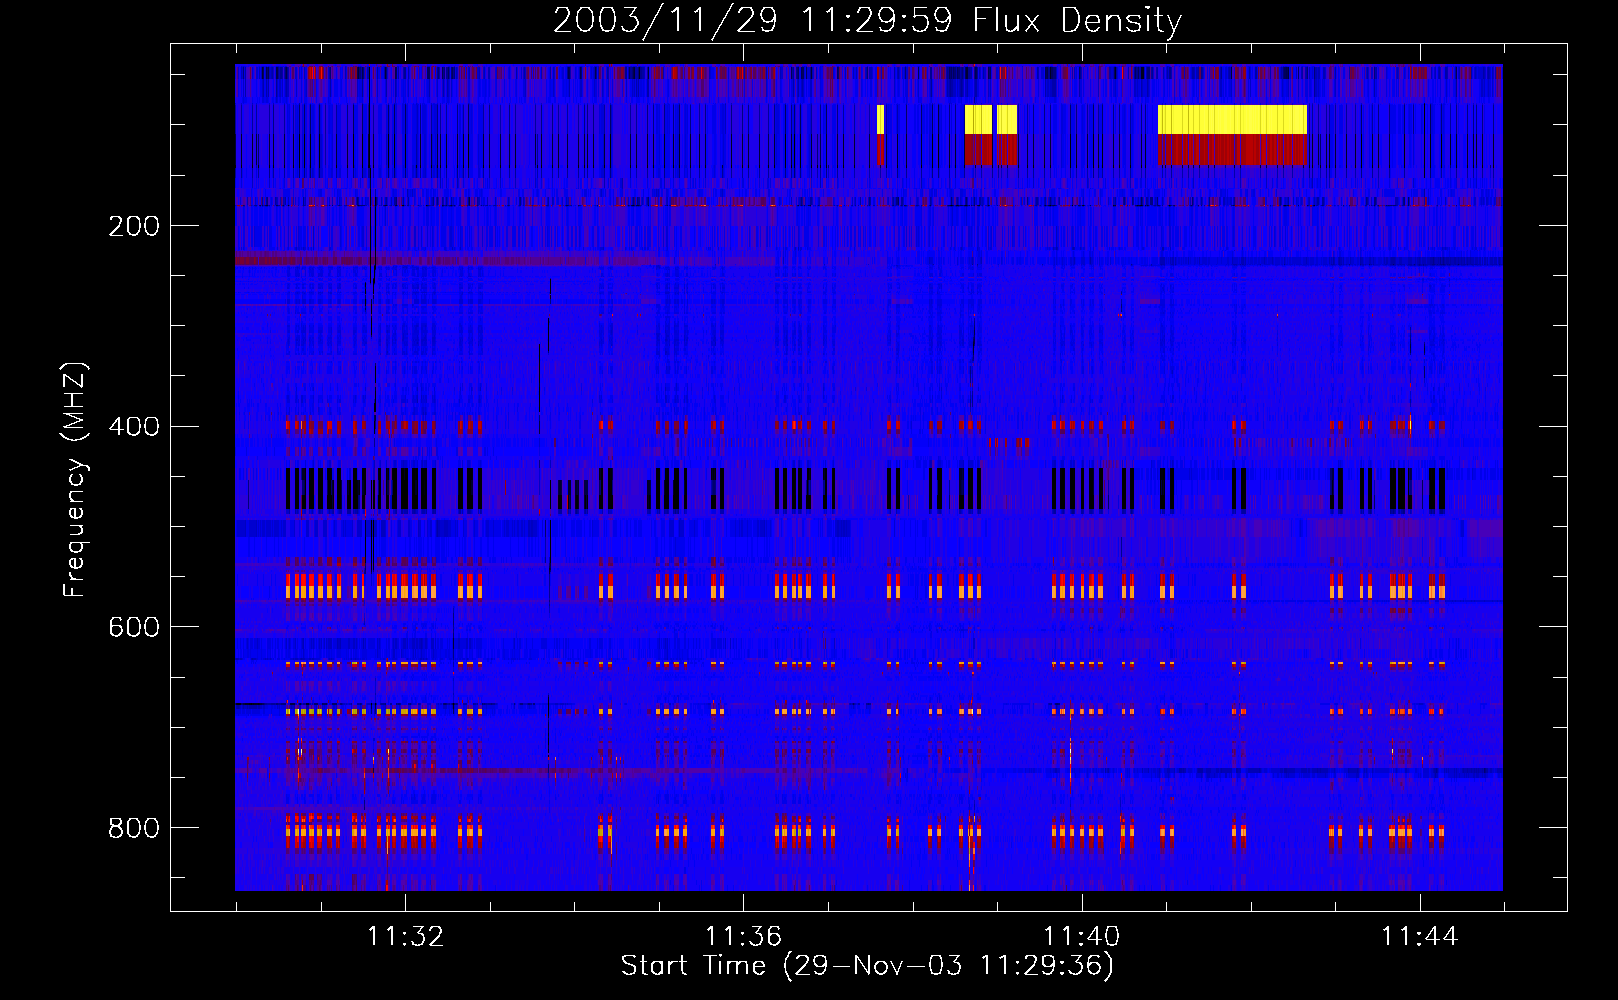Viewport: 1618px width, 1000px height.
Task: Click the 11:40 time tick label
Action: 1082,937
